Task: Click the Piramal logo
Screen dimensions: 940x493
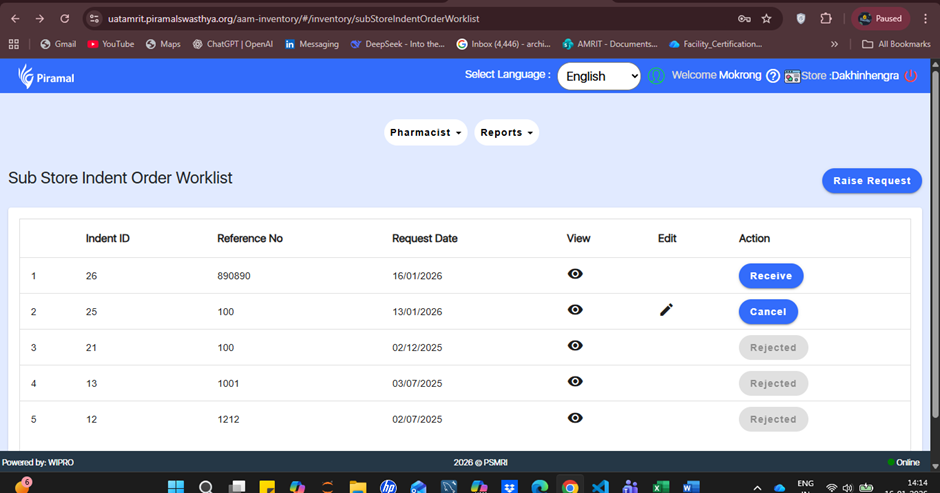Action: pos(46,77)
